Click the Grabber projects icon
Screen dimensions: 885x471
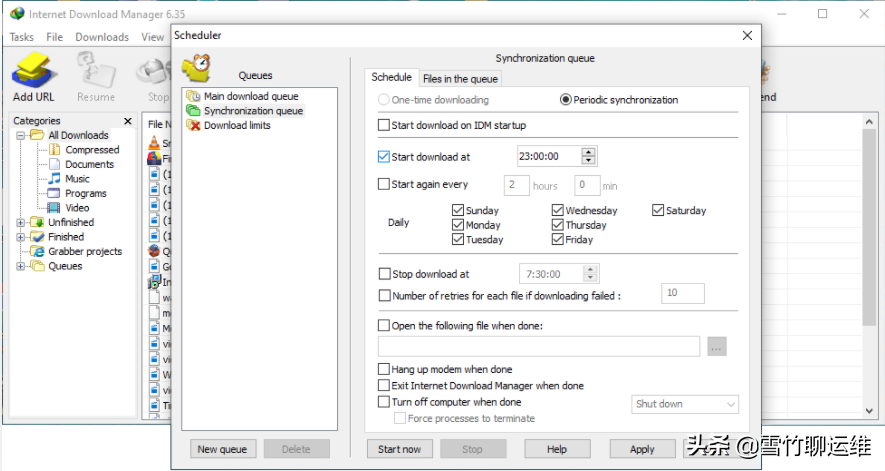click(37, 251)
